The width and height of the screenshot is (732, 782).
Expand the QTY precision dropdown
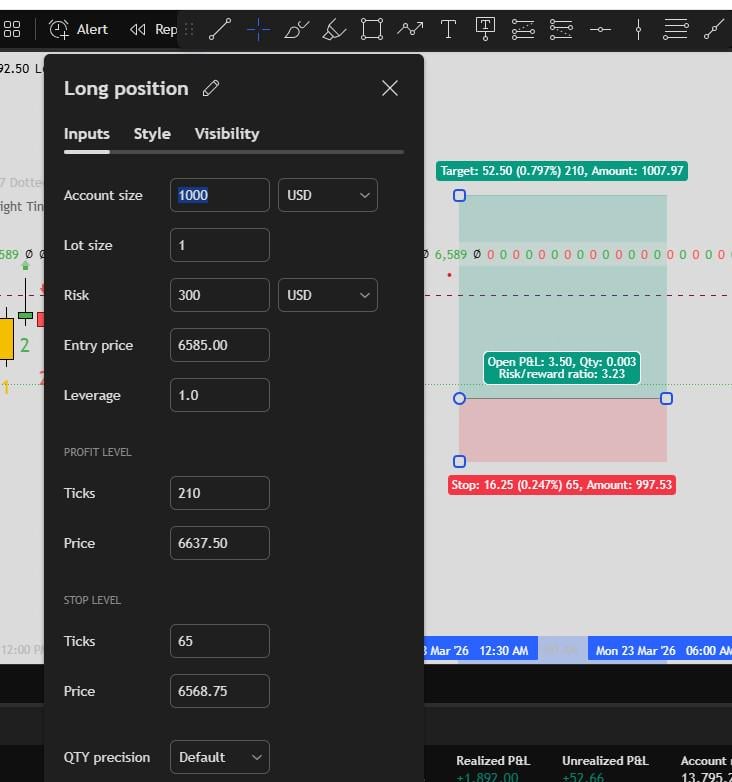click(x=219, y=757)
